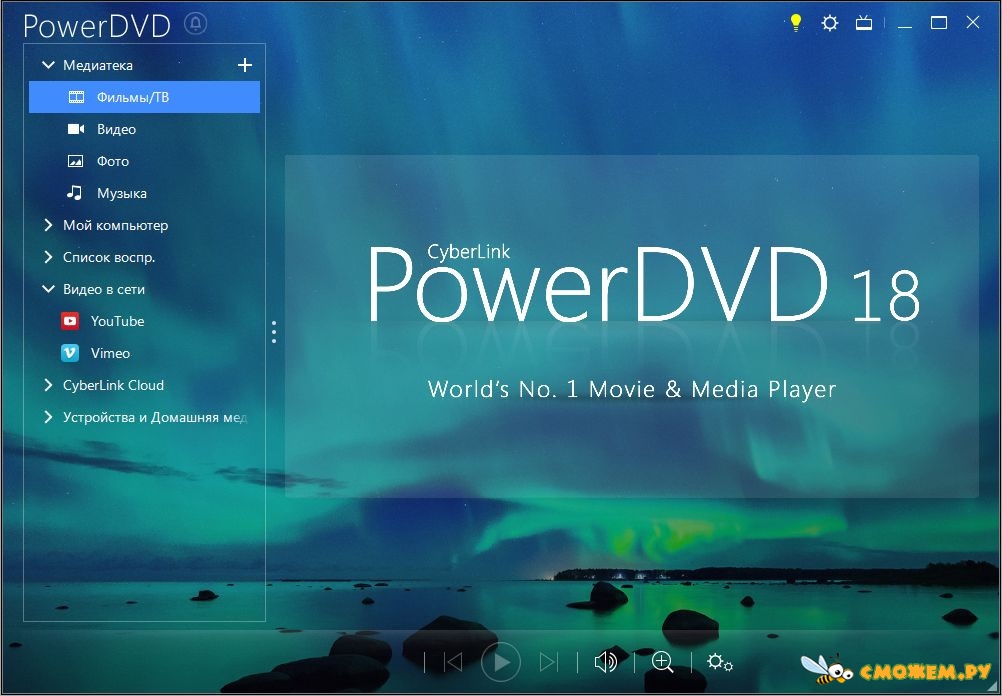Screen dimensions: 1002x696
Task: Click the Видео в сети label
Action: coord(104,289)
